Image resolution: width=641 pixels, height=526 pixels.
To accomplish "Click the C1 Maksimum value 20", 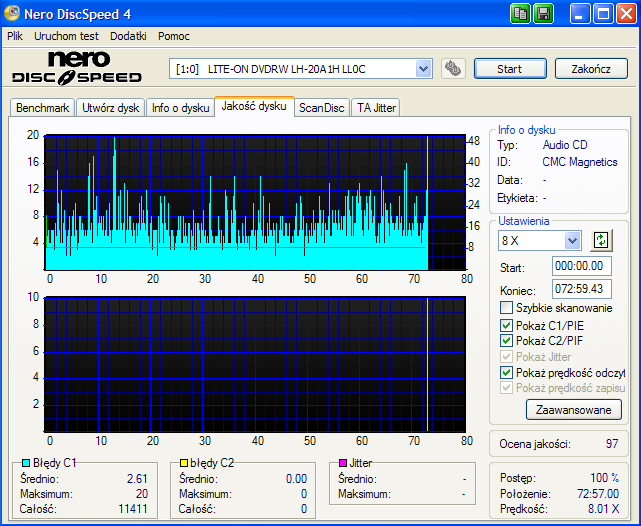I will (x=142, y=494).
